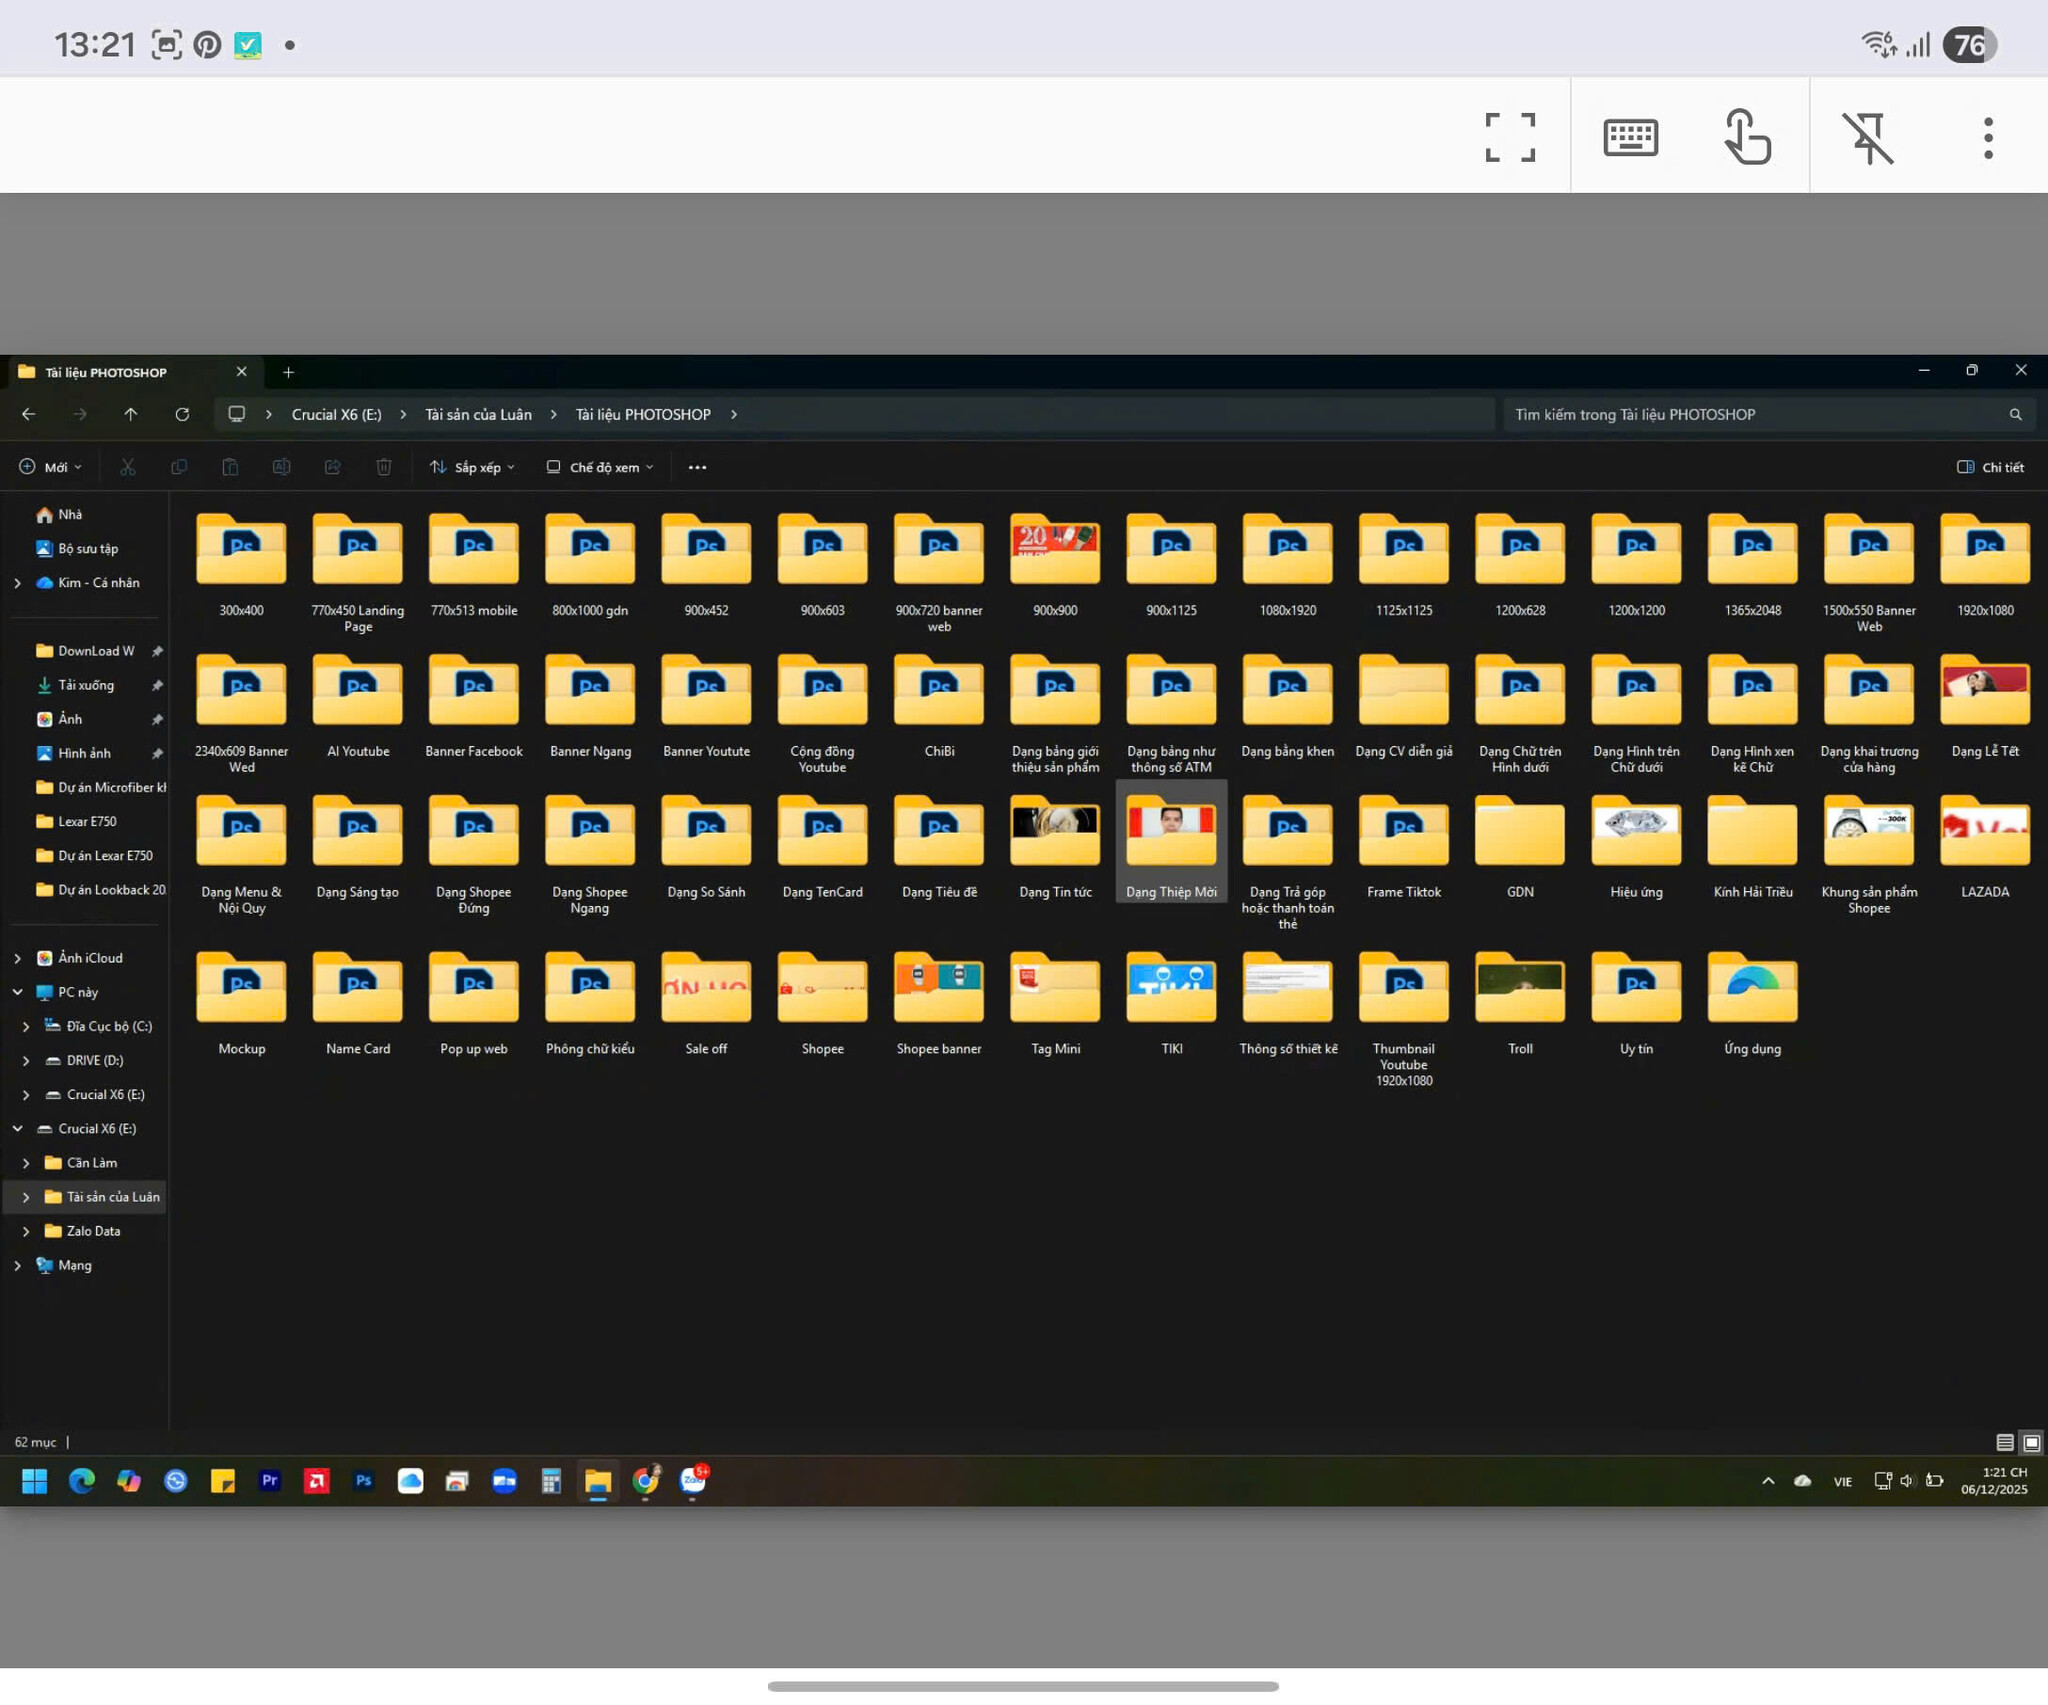The image size is (2048, 1705).
Task: Select the Shopee banner folder
Action: [938, 1004]
